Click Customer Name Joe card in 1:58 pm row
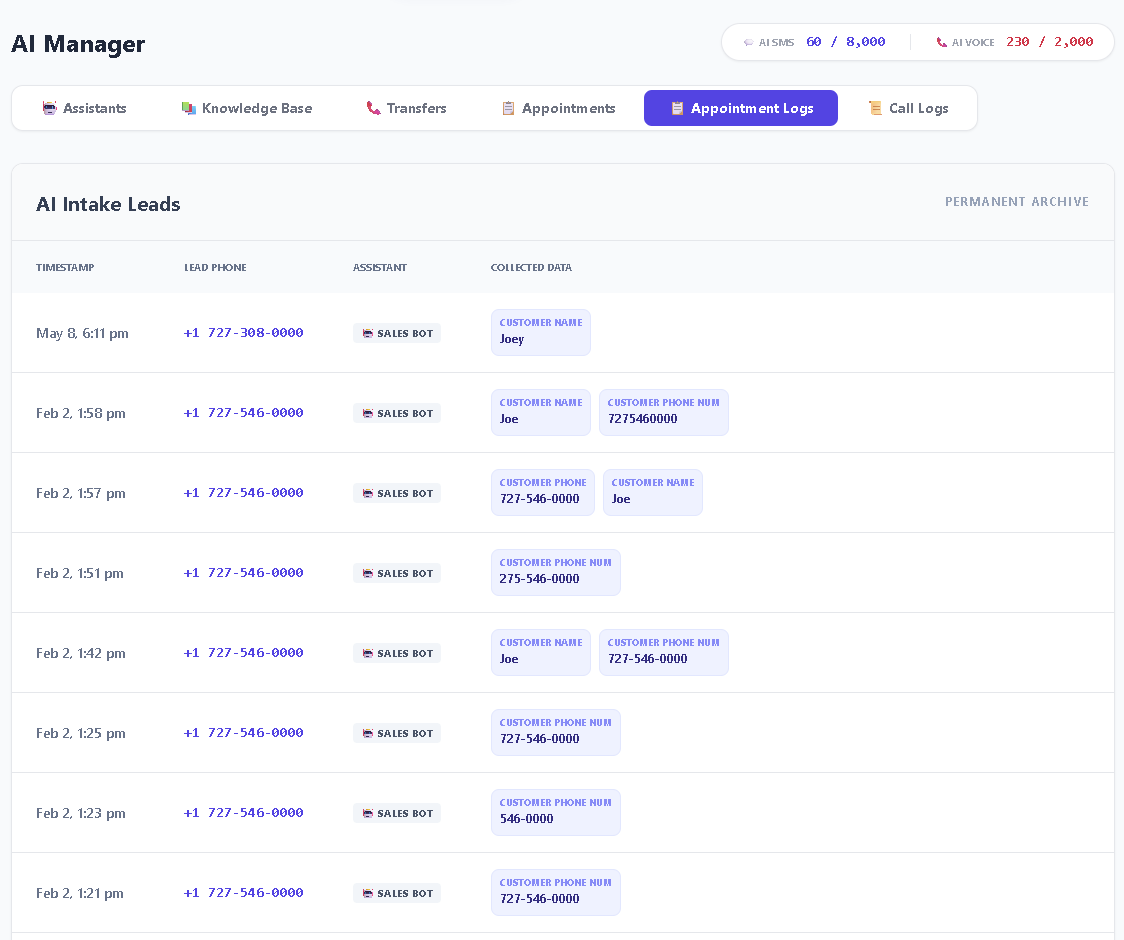1124x940 pixels. click(541, 413)
